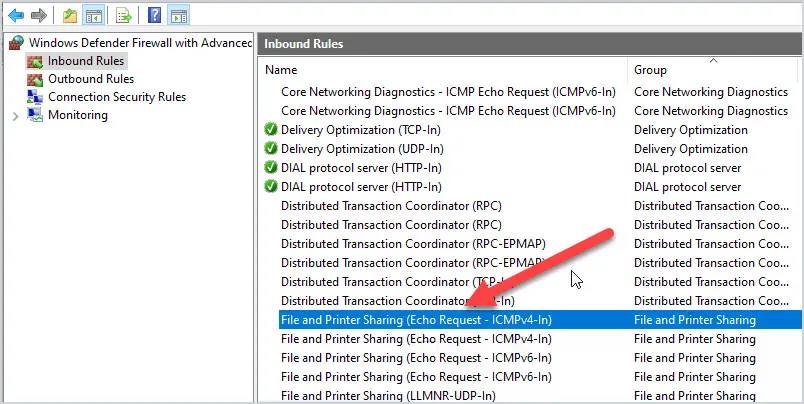Click Group cell of Delivery Optimization (TCP-In) row
Image resolution: width=804 pixels, height=404 pixels.
[691, 130]
